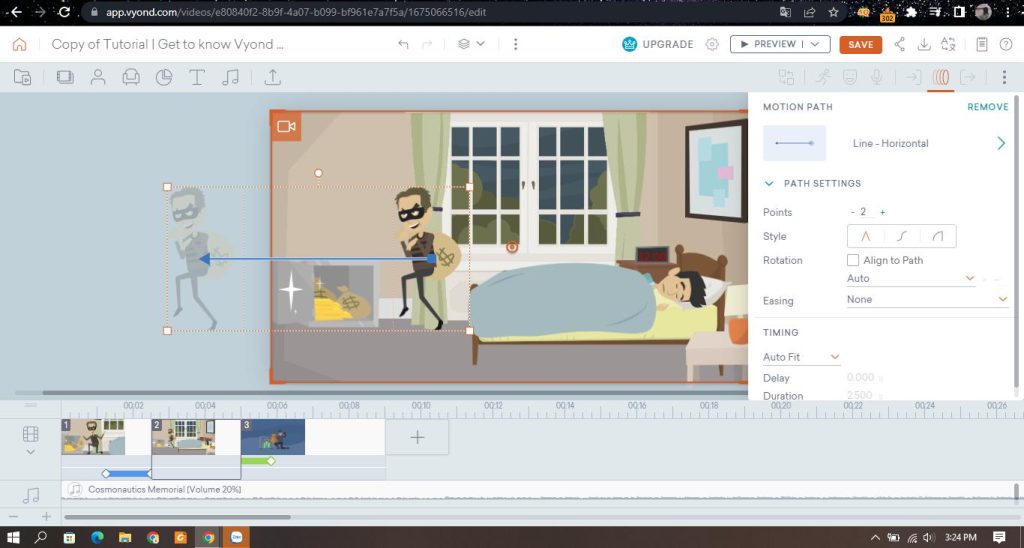Save the video
This screenshot has width=1024, height=548.
coord(861,44)
